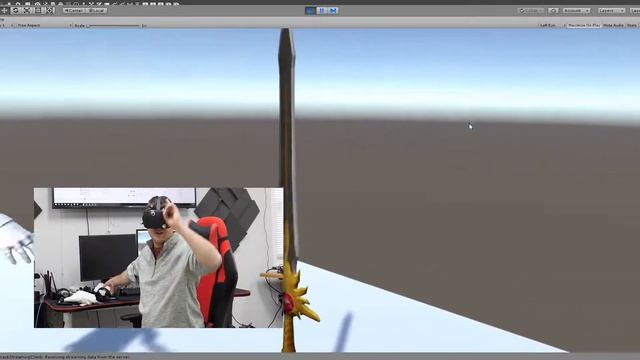The image size is (640, 360).
Task: Select the Move tool in Unity toolbar
Action: [x=5, y=10]
